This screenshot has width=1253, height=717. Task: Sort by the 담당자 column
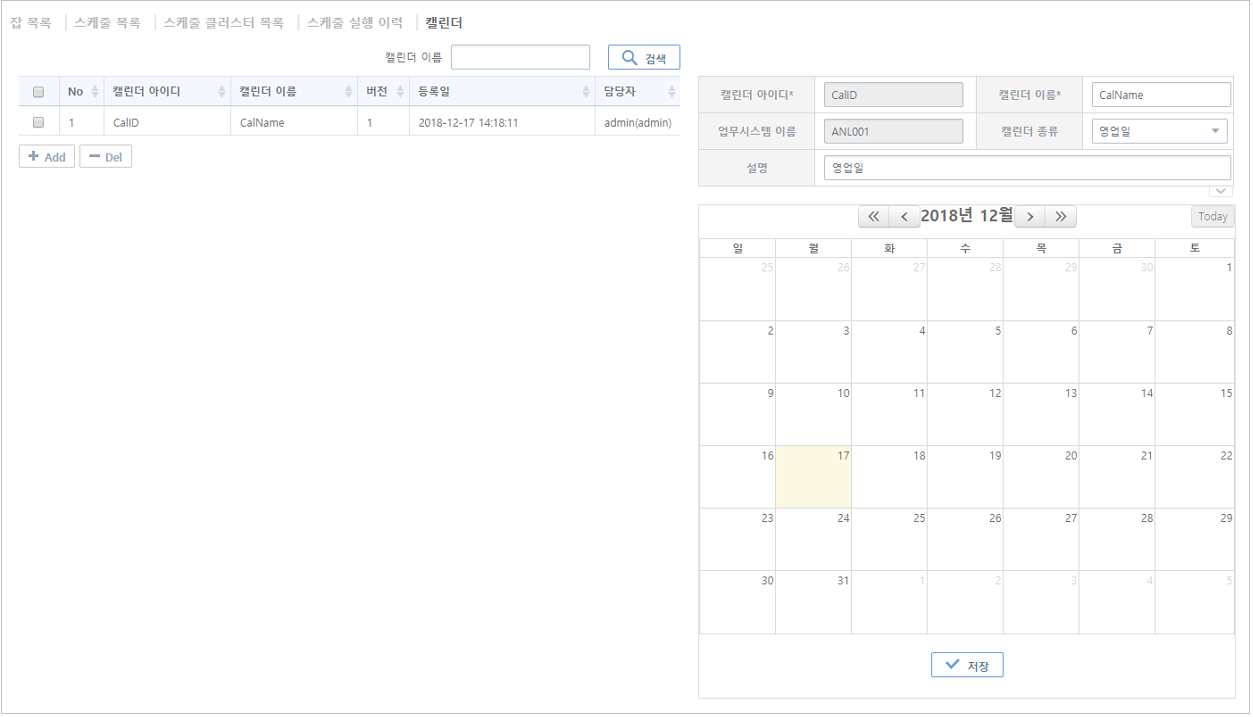(637, 92)
